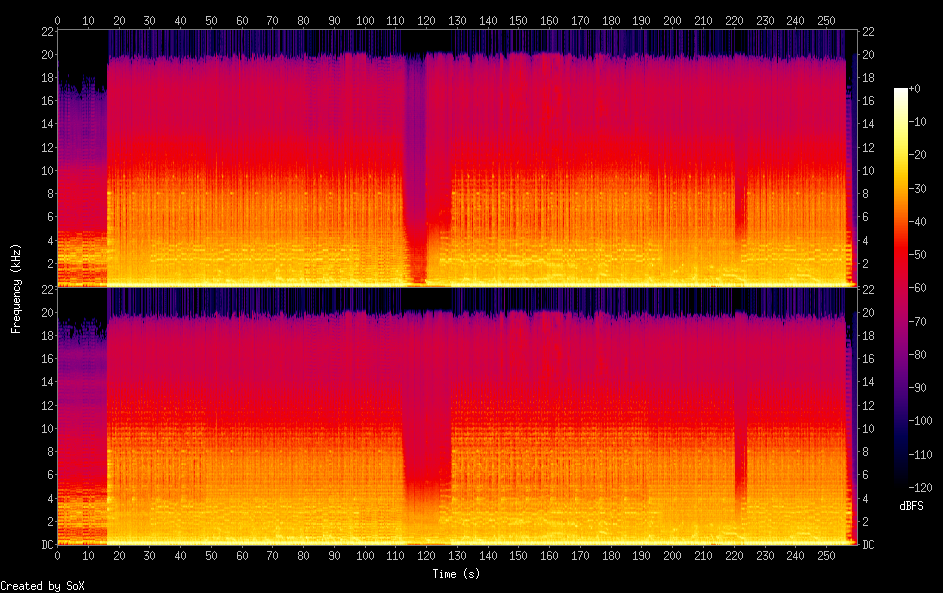Select the 0 tick on the bottom time axis
The image size is (943, 593).
pyautogui.click(x=58, y=555)
